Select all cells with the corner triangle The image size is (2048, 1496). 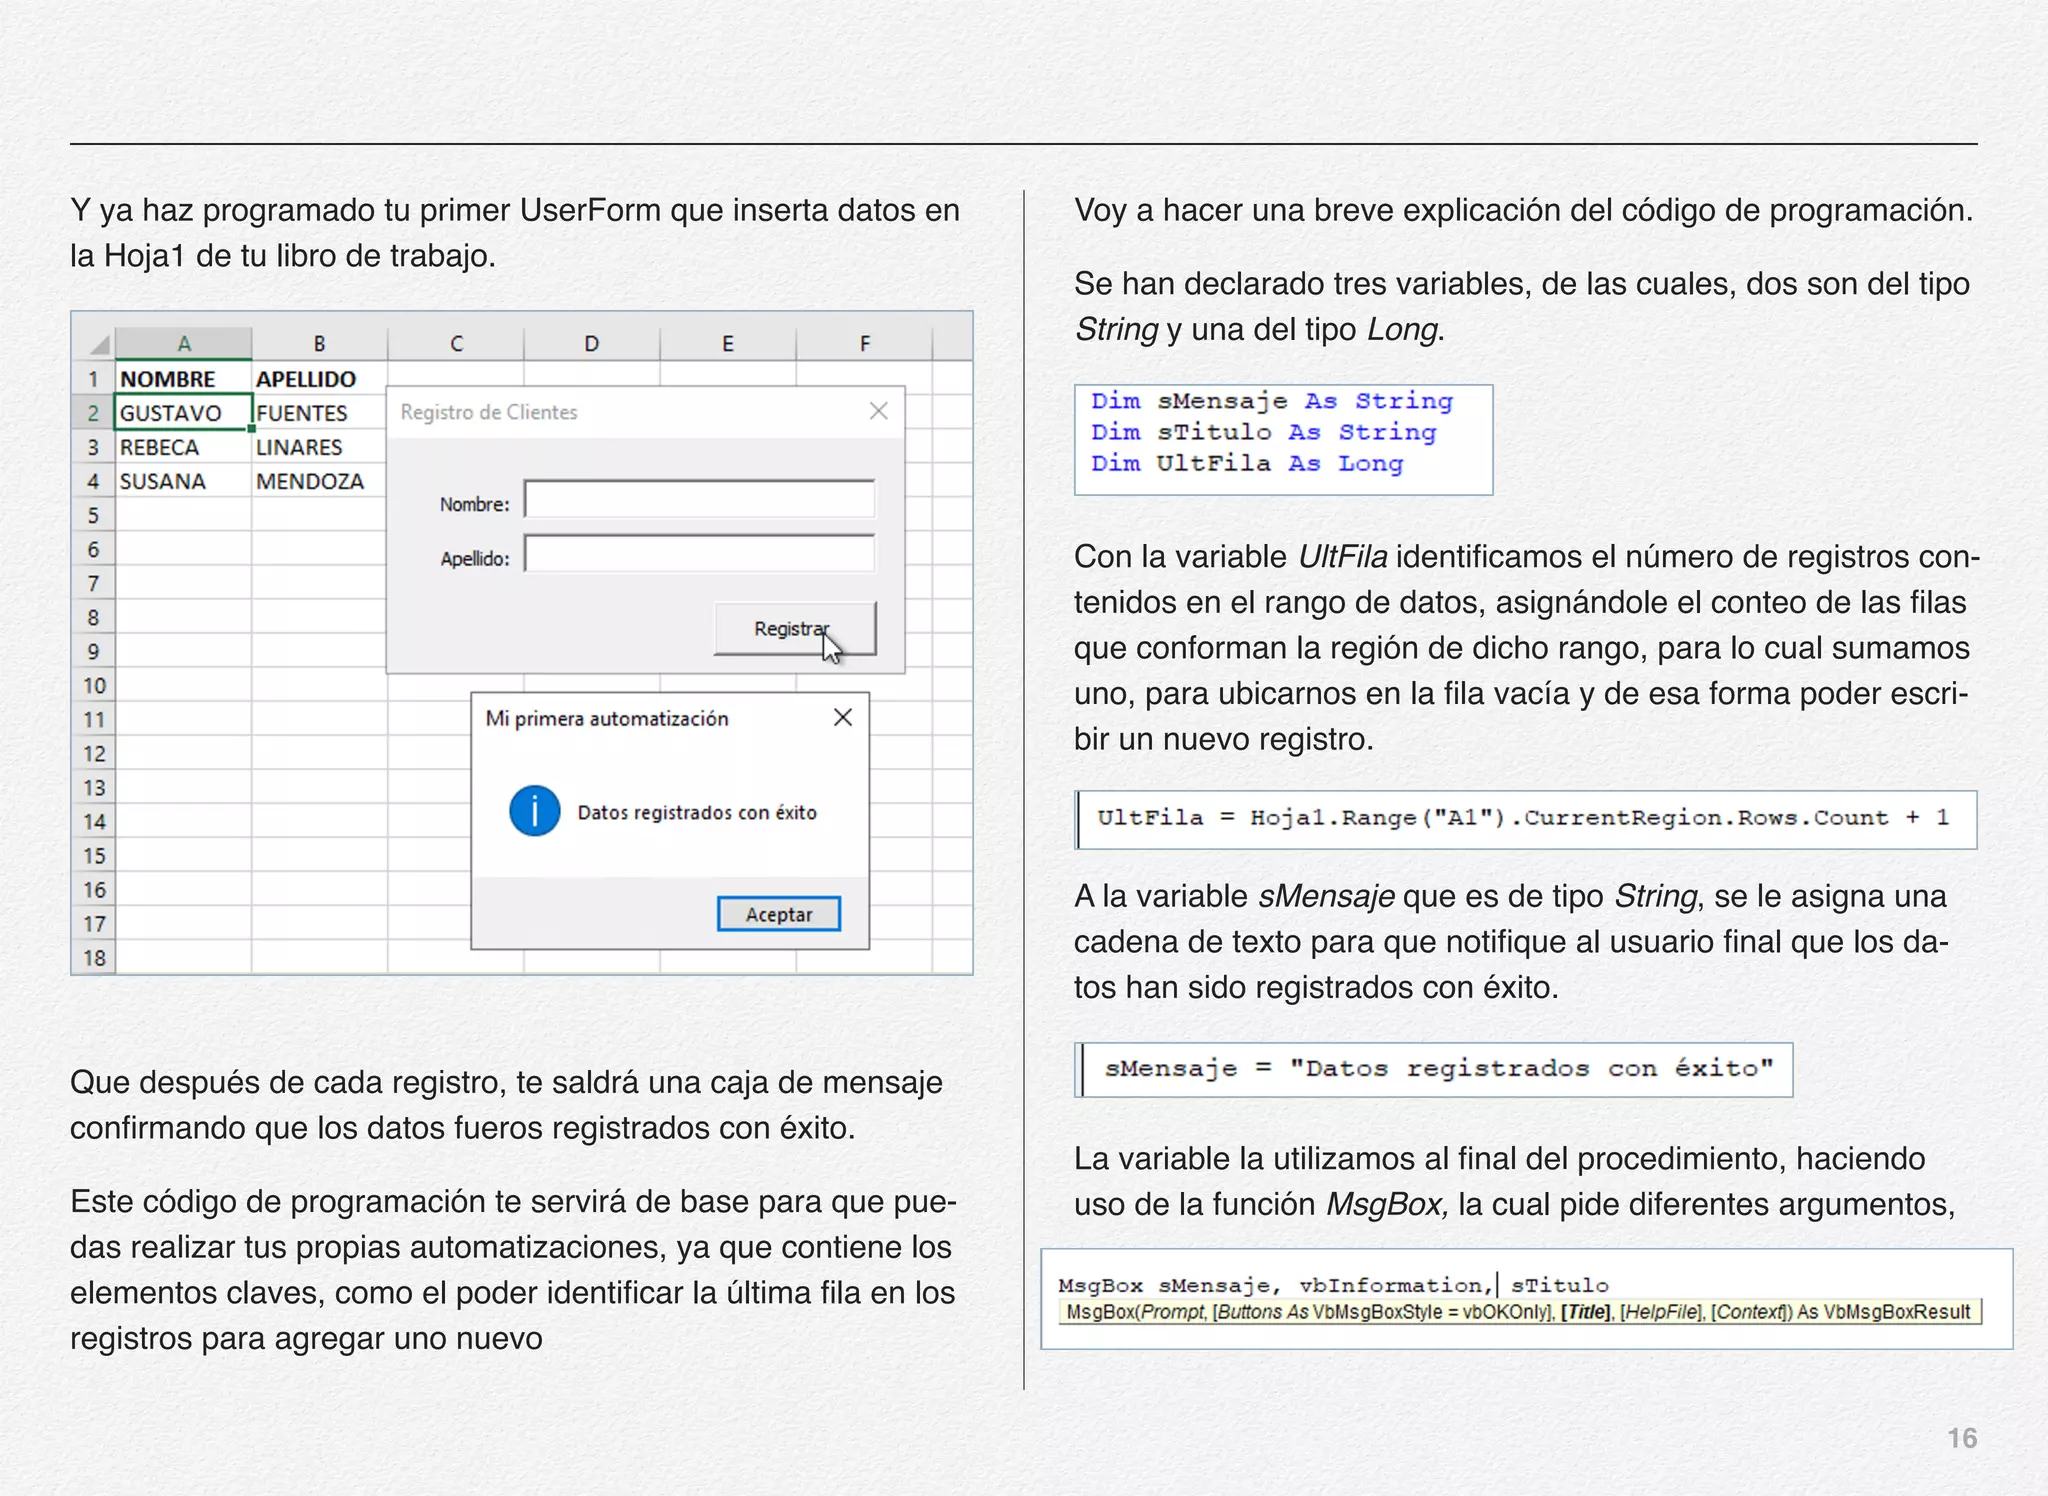click(98, 344)
